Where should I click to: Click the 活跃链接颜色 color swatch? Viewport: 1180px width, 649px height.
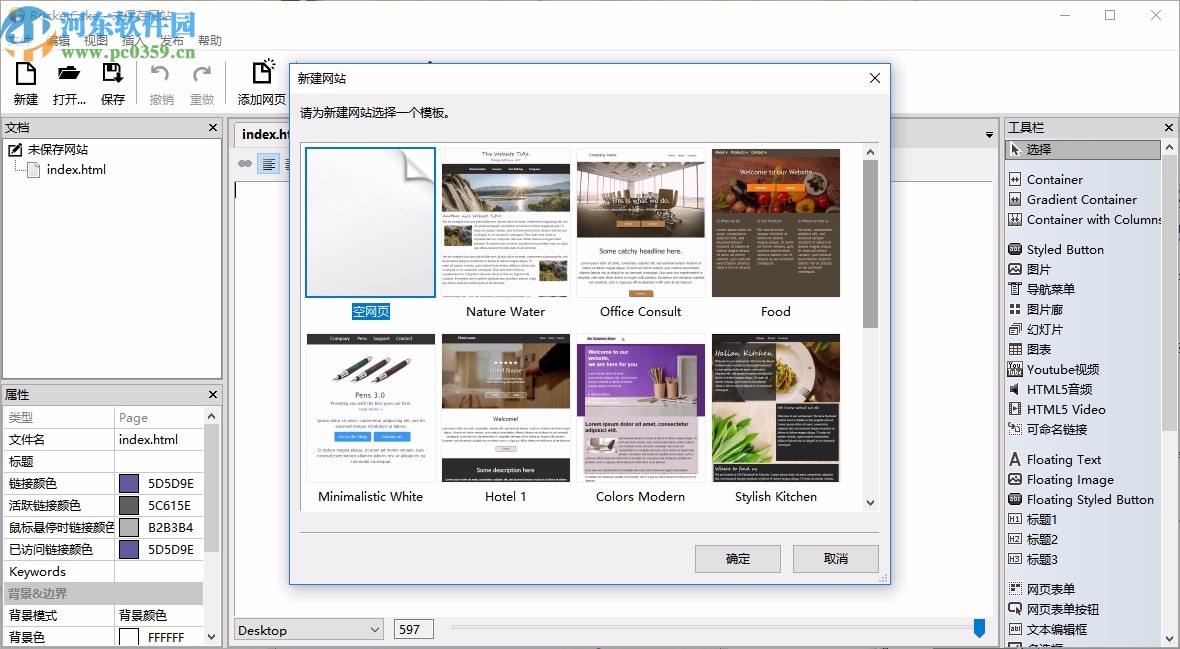pos(129,505)
